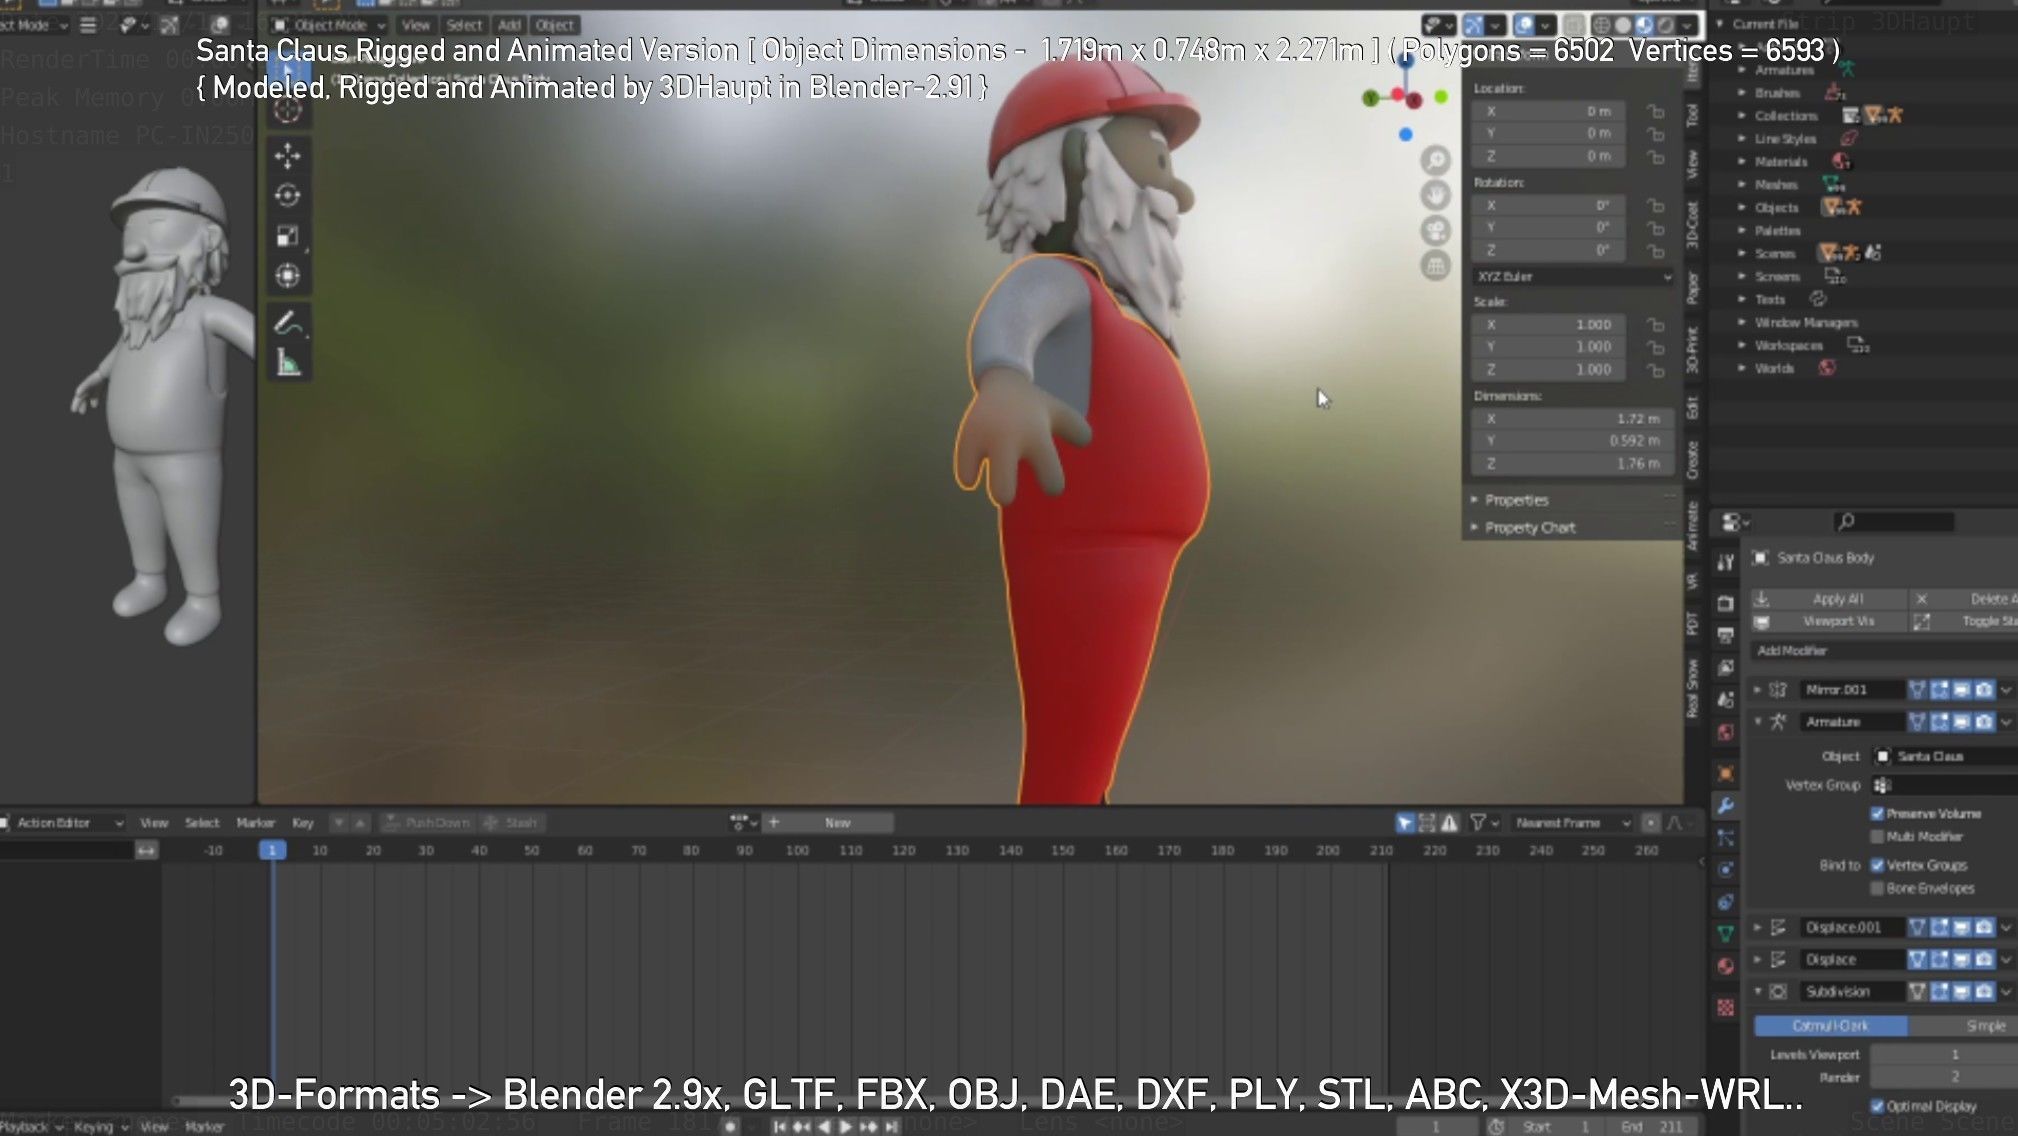This screenshot has height=1136, width=2018.
Task: Open the Nearest Frame snapping dropdown
Action: click(x=1570, y=823)
